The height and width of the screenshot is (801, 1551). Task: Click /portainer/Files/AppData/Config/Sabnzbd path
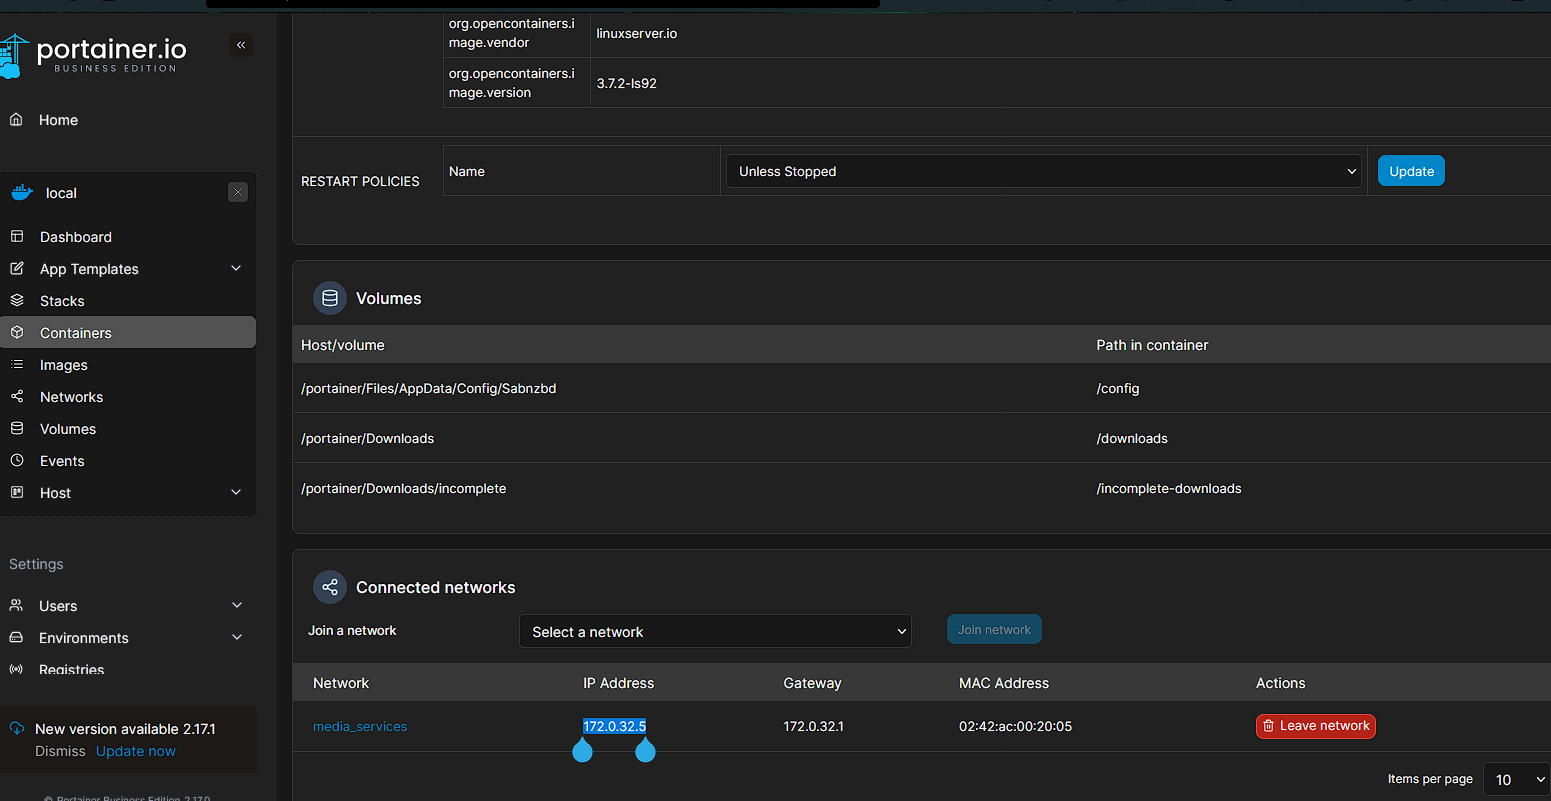coord(428,388)
